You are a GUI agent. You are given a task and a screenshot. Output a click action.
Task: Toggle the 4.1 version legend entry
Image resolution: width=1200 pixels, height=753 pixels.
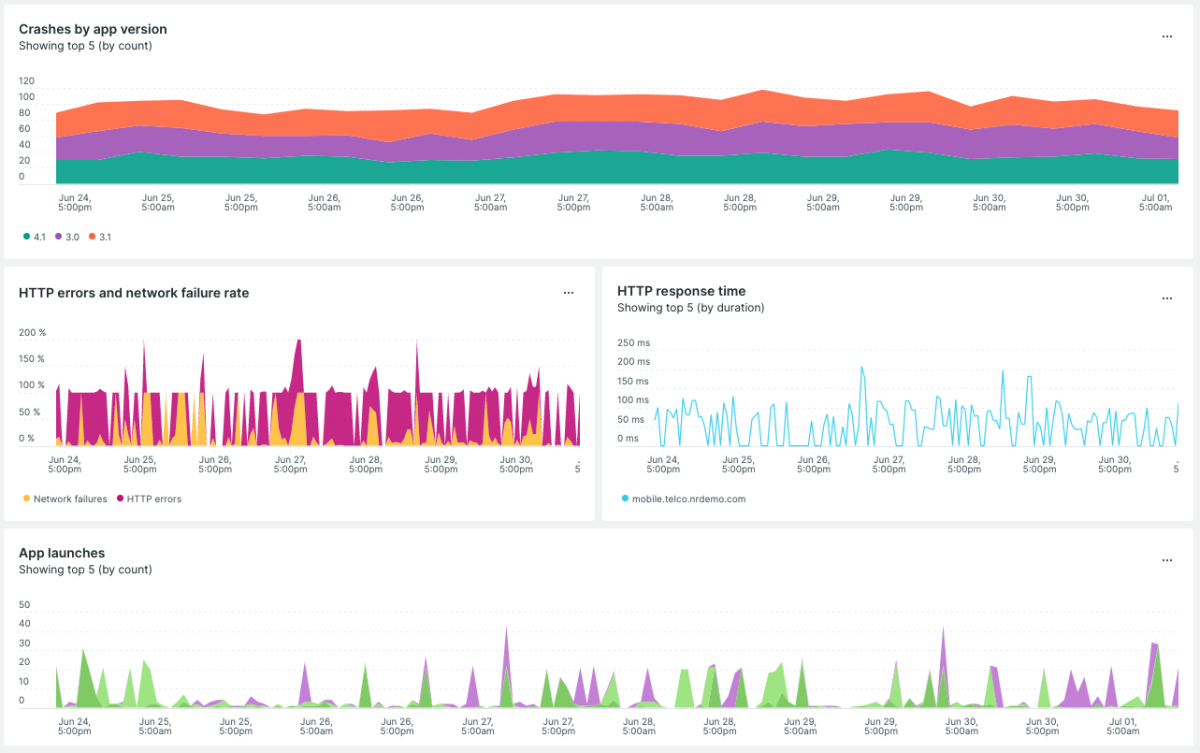[x=36, y=236]
